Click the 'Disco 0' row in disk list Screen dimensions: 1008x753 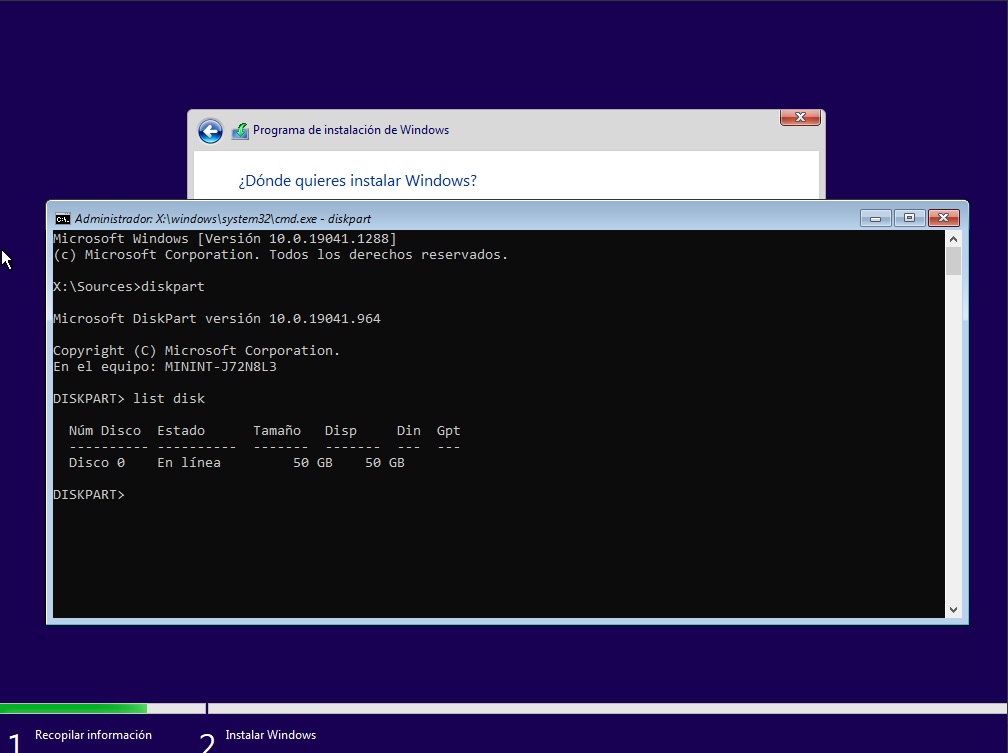[237, 462]
